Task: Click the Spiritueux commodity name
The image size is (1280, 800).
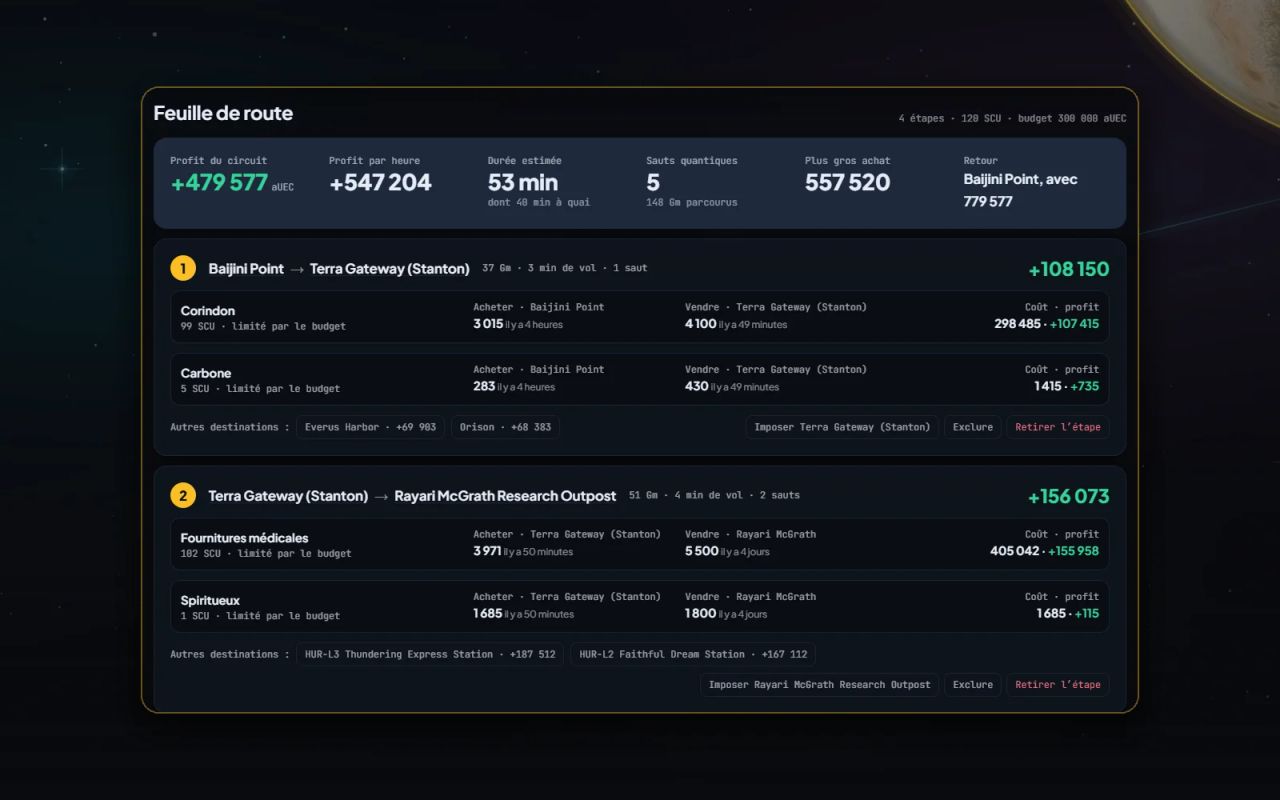Action: (x=210, y=600)
